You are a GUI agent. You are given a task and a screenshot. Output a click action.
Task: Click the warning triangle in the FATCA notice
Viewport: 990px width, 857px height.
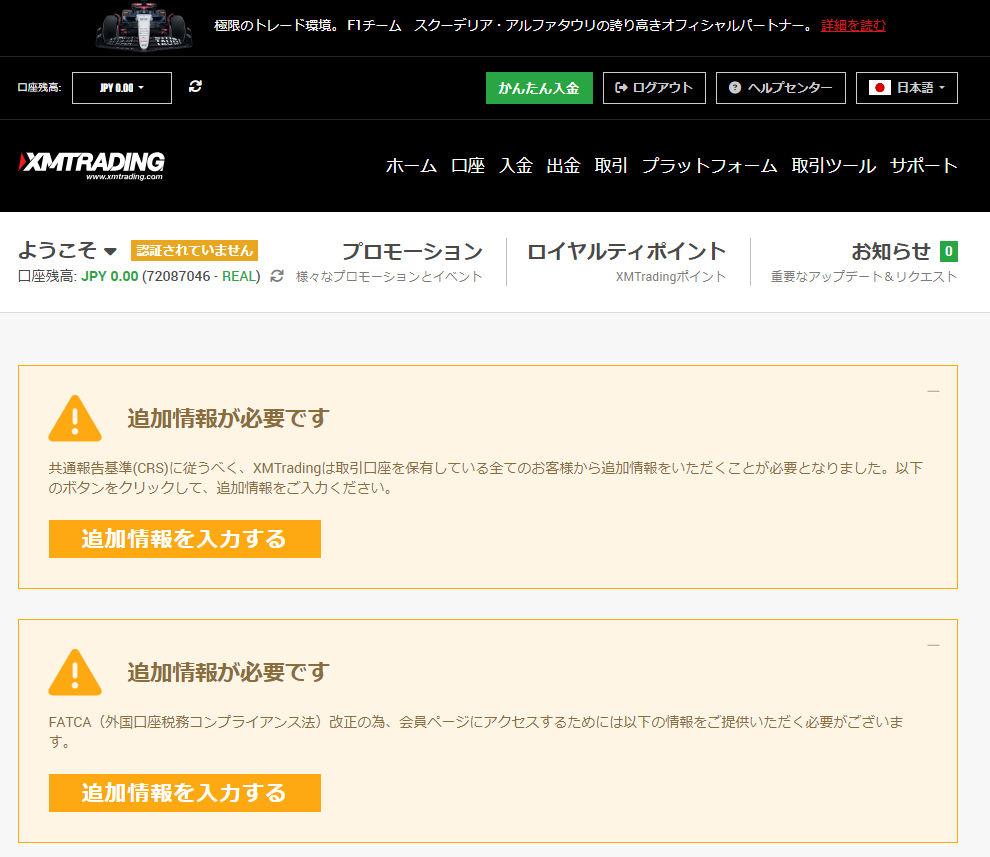click(x=75, y=673)
